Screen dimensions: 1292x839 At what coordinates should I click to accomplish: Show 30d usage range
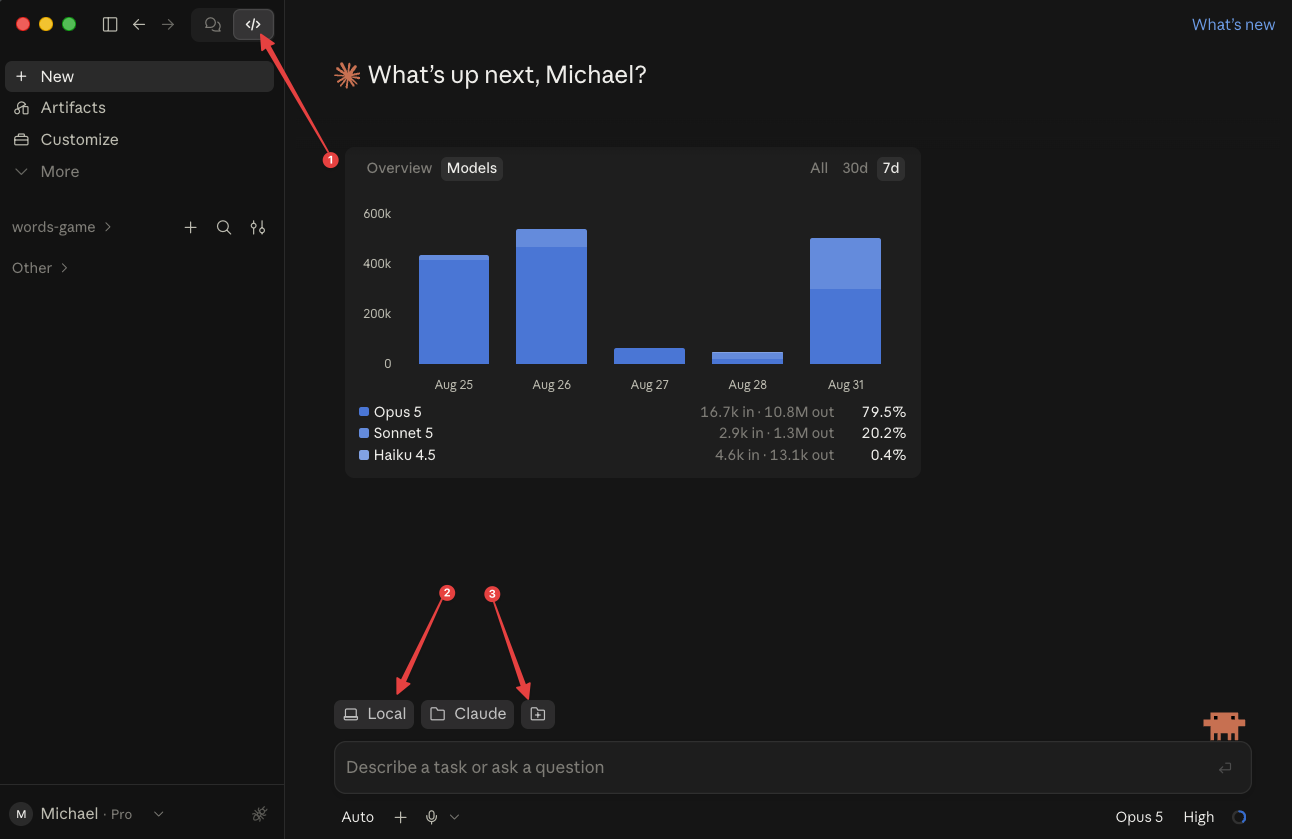click(855, 168)
